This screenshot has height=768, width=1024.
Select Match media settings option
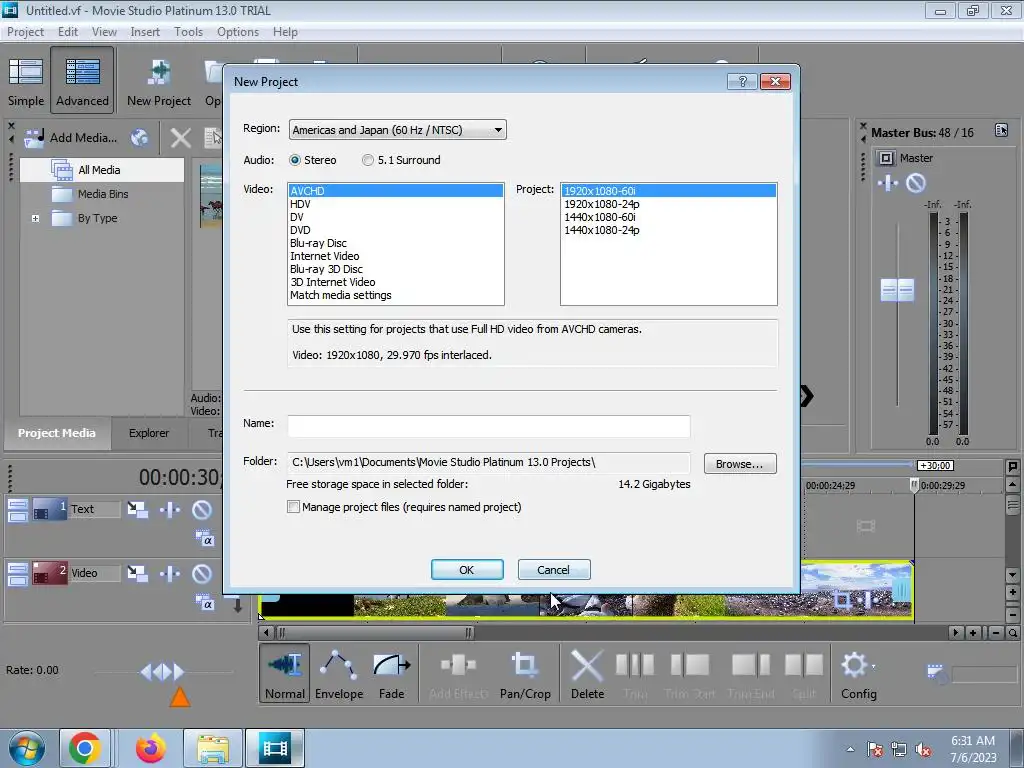396,295
